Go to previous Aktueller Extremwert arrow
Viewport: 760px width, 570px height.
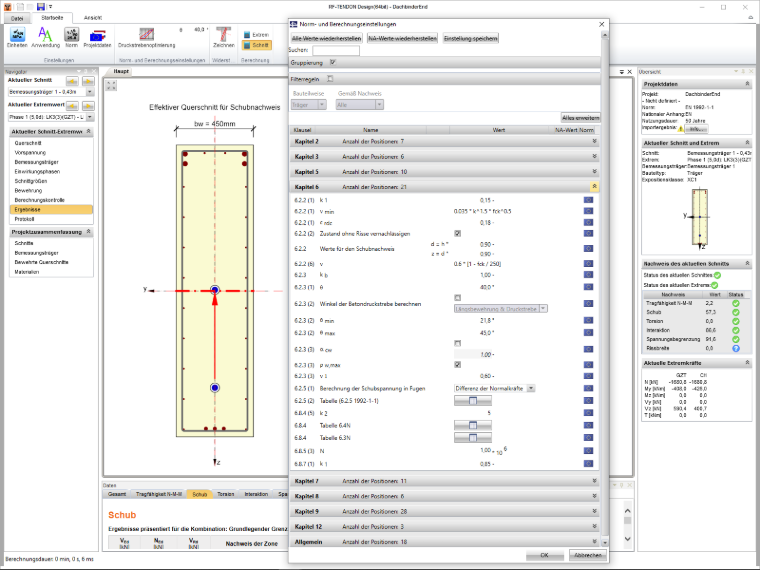tap(72, 105)
